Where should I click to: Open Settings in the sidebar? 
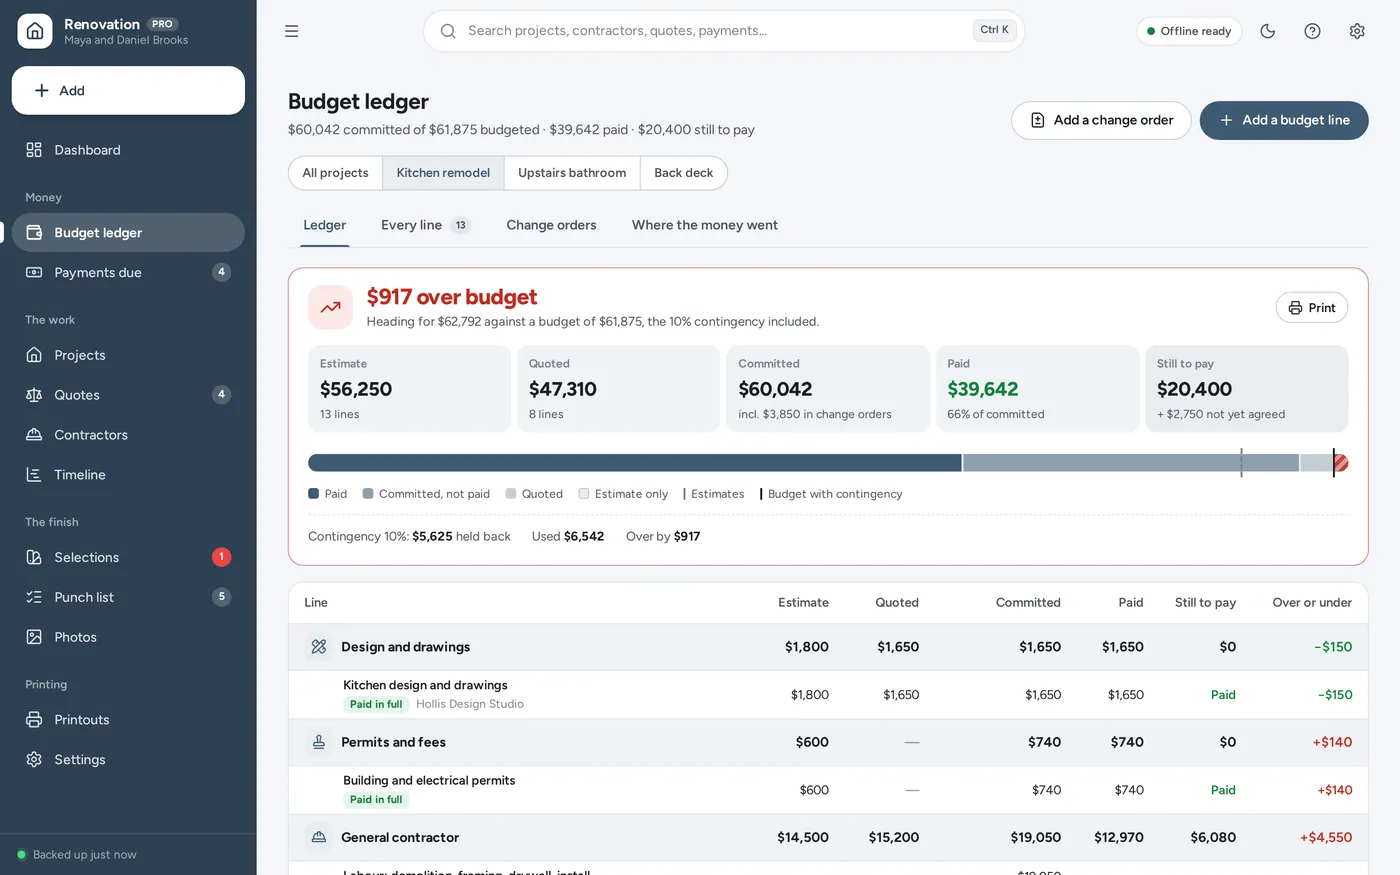[x=128, y=760]
